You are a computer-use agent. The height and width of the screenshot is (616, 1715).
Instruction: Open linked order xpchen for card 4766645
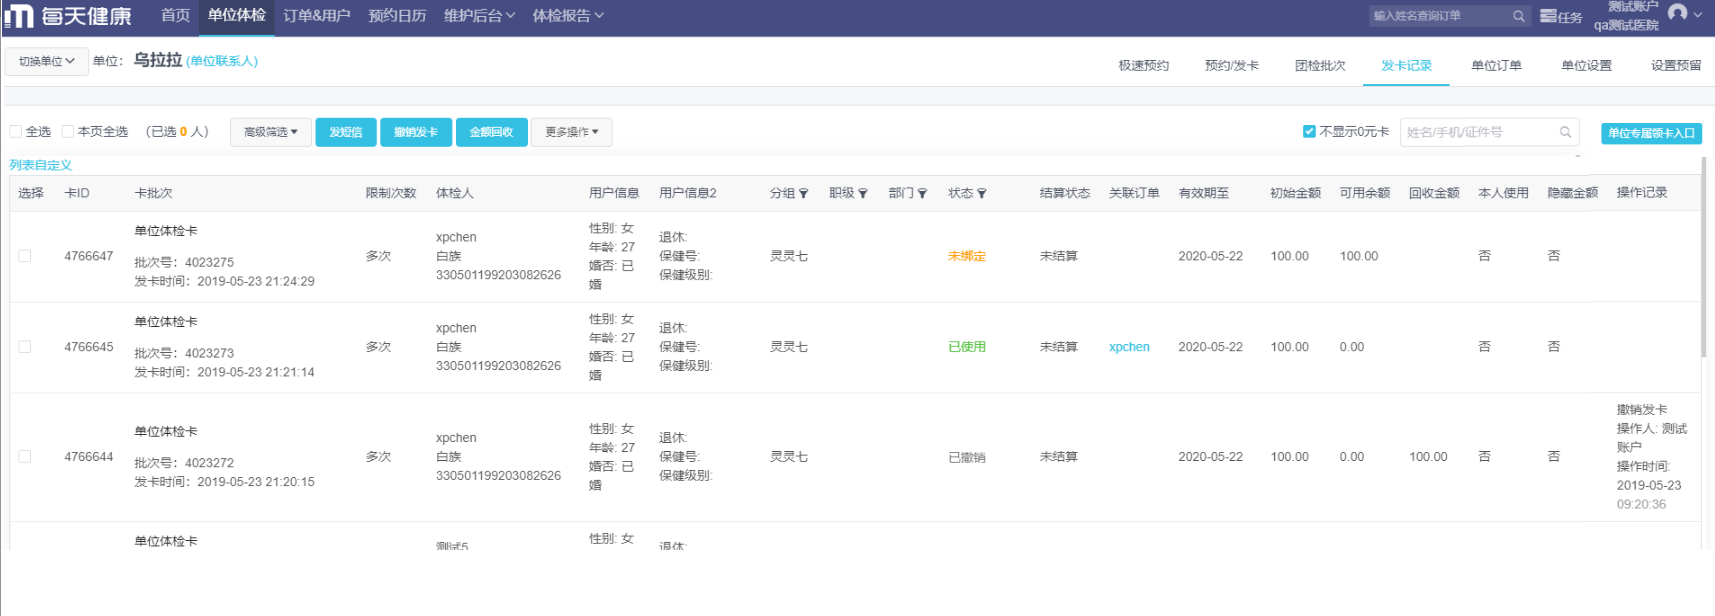(1129, 347)
